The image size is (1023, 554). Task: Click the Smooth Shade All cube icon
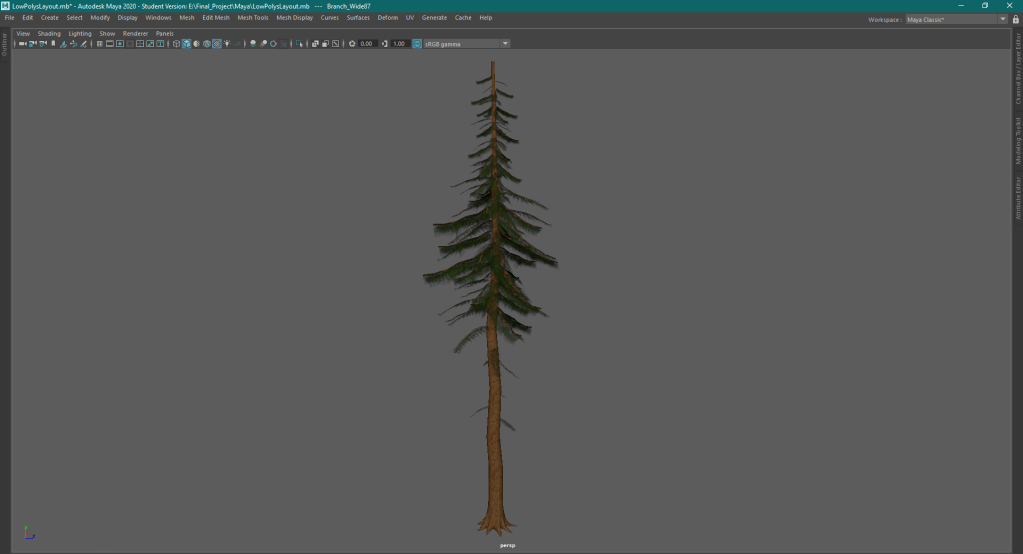click(186, 44)
